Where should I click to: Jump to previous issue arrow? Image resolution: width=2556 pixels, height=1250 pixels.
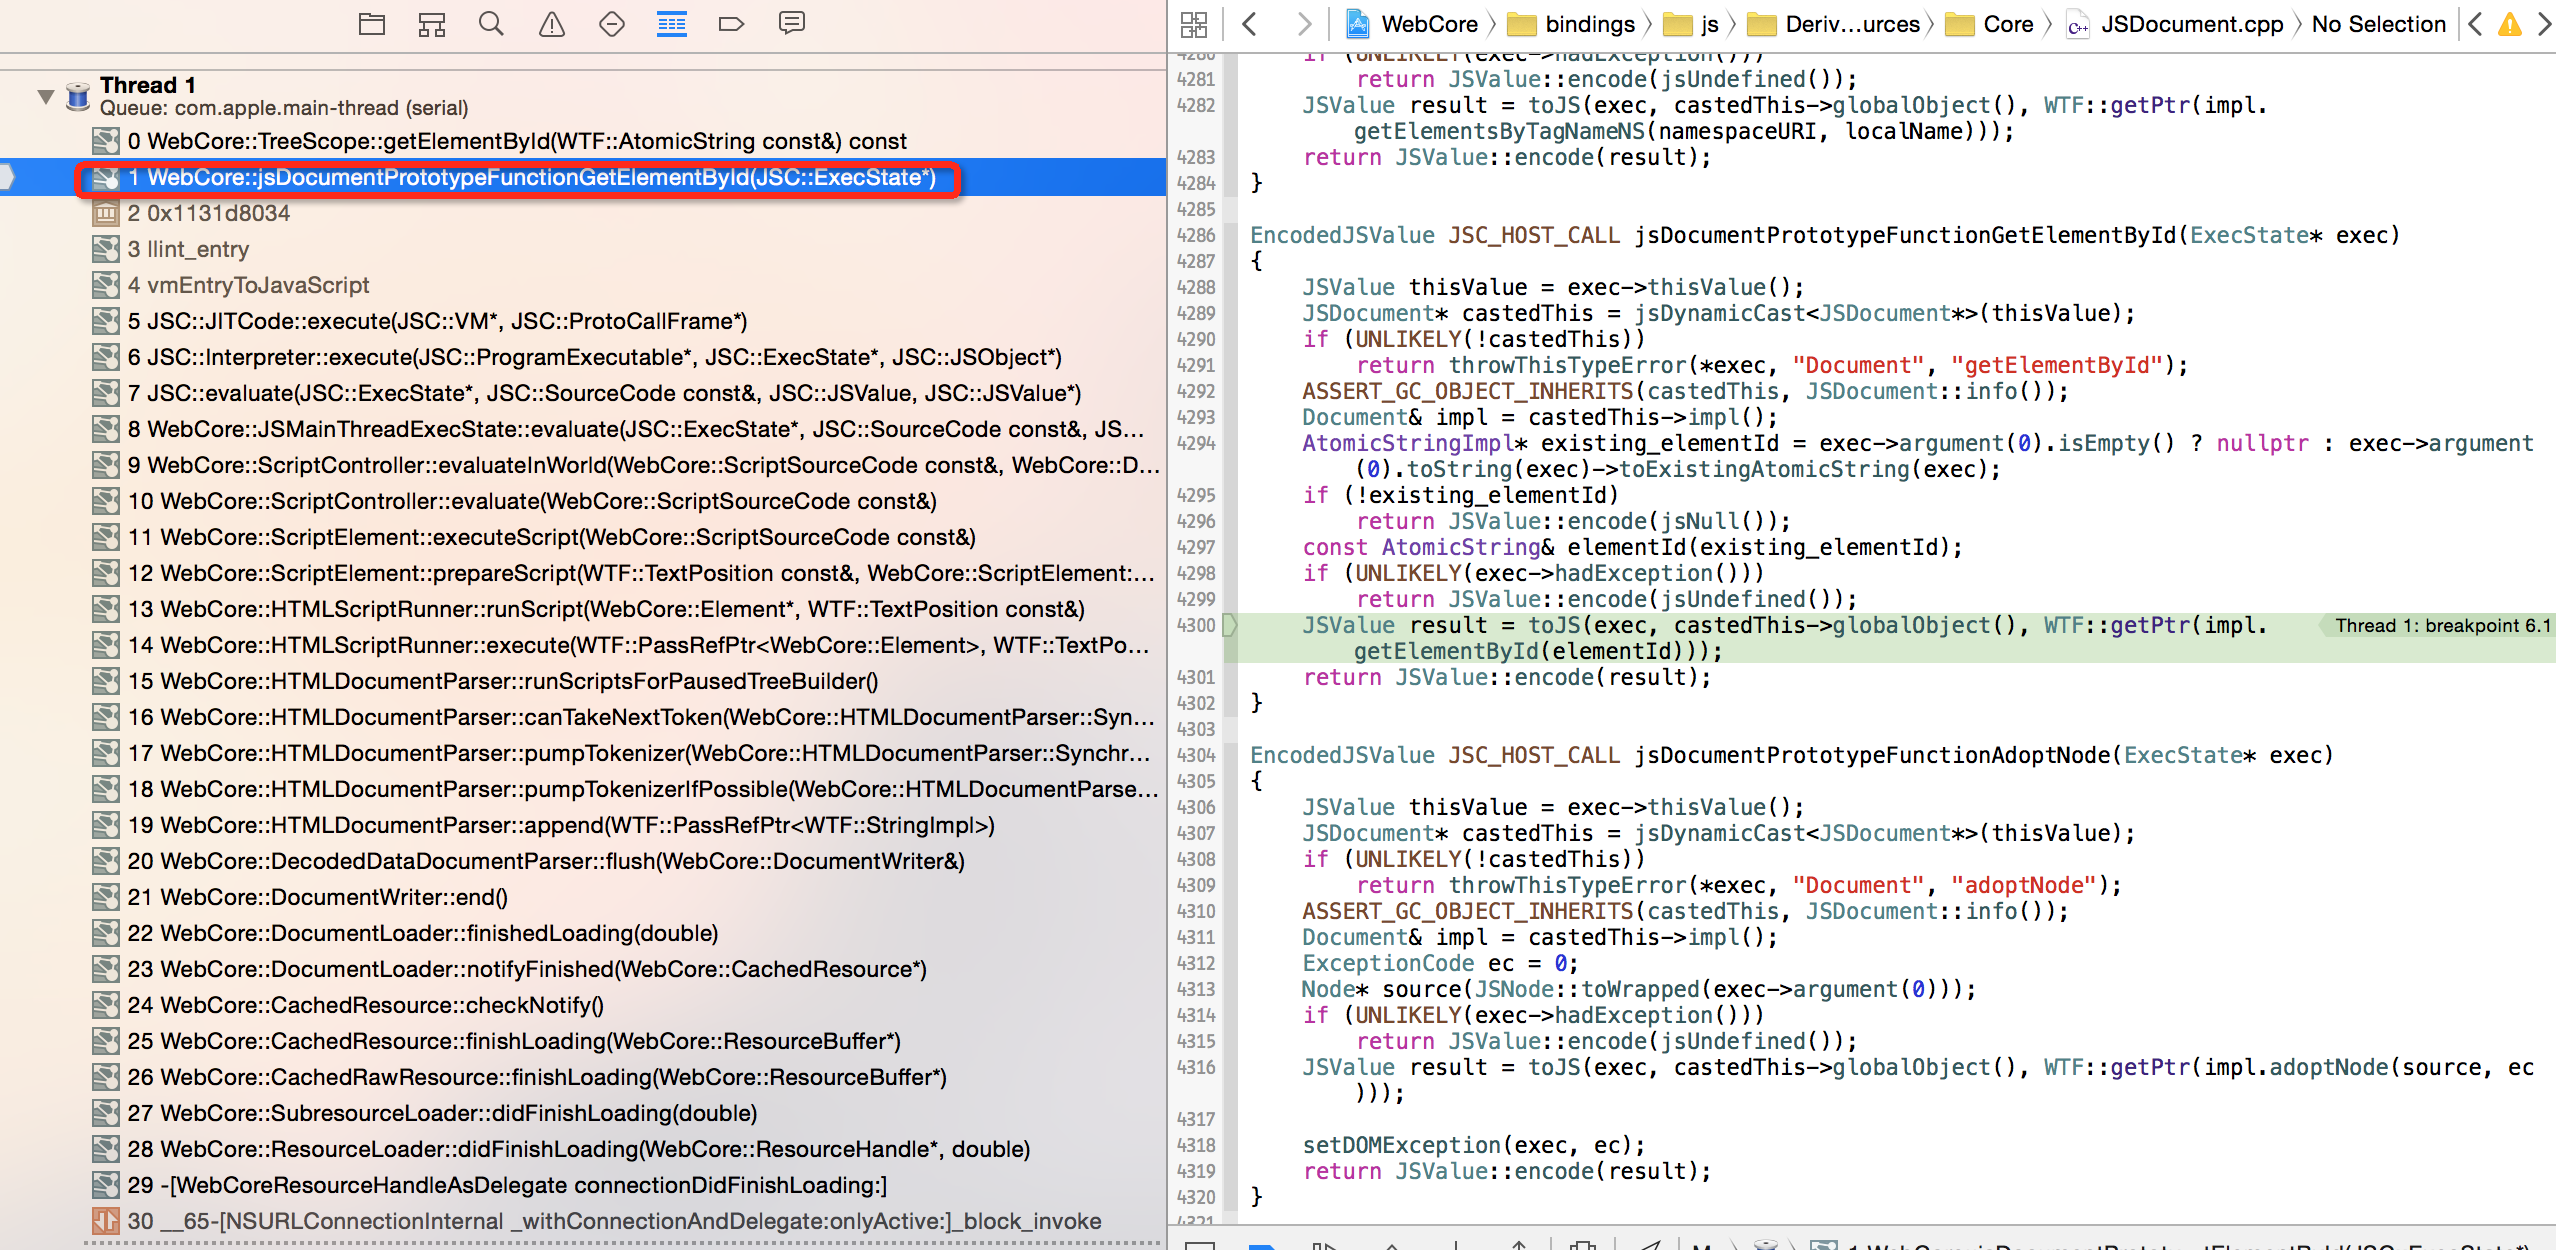point(2475,24)
